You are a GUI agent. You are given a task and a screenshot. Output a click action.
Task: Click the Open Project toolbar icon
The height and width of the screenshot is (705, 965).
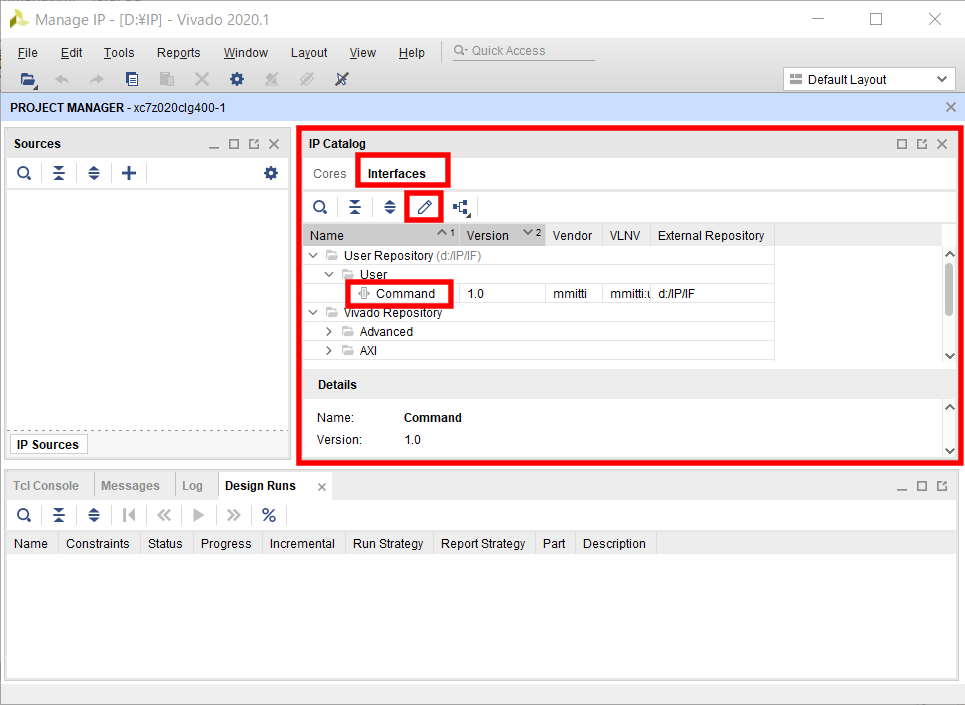point(28,79)
